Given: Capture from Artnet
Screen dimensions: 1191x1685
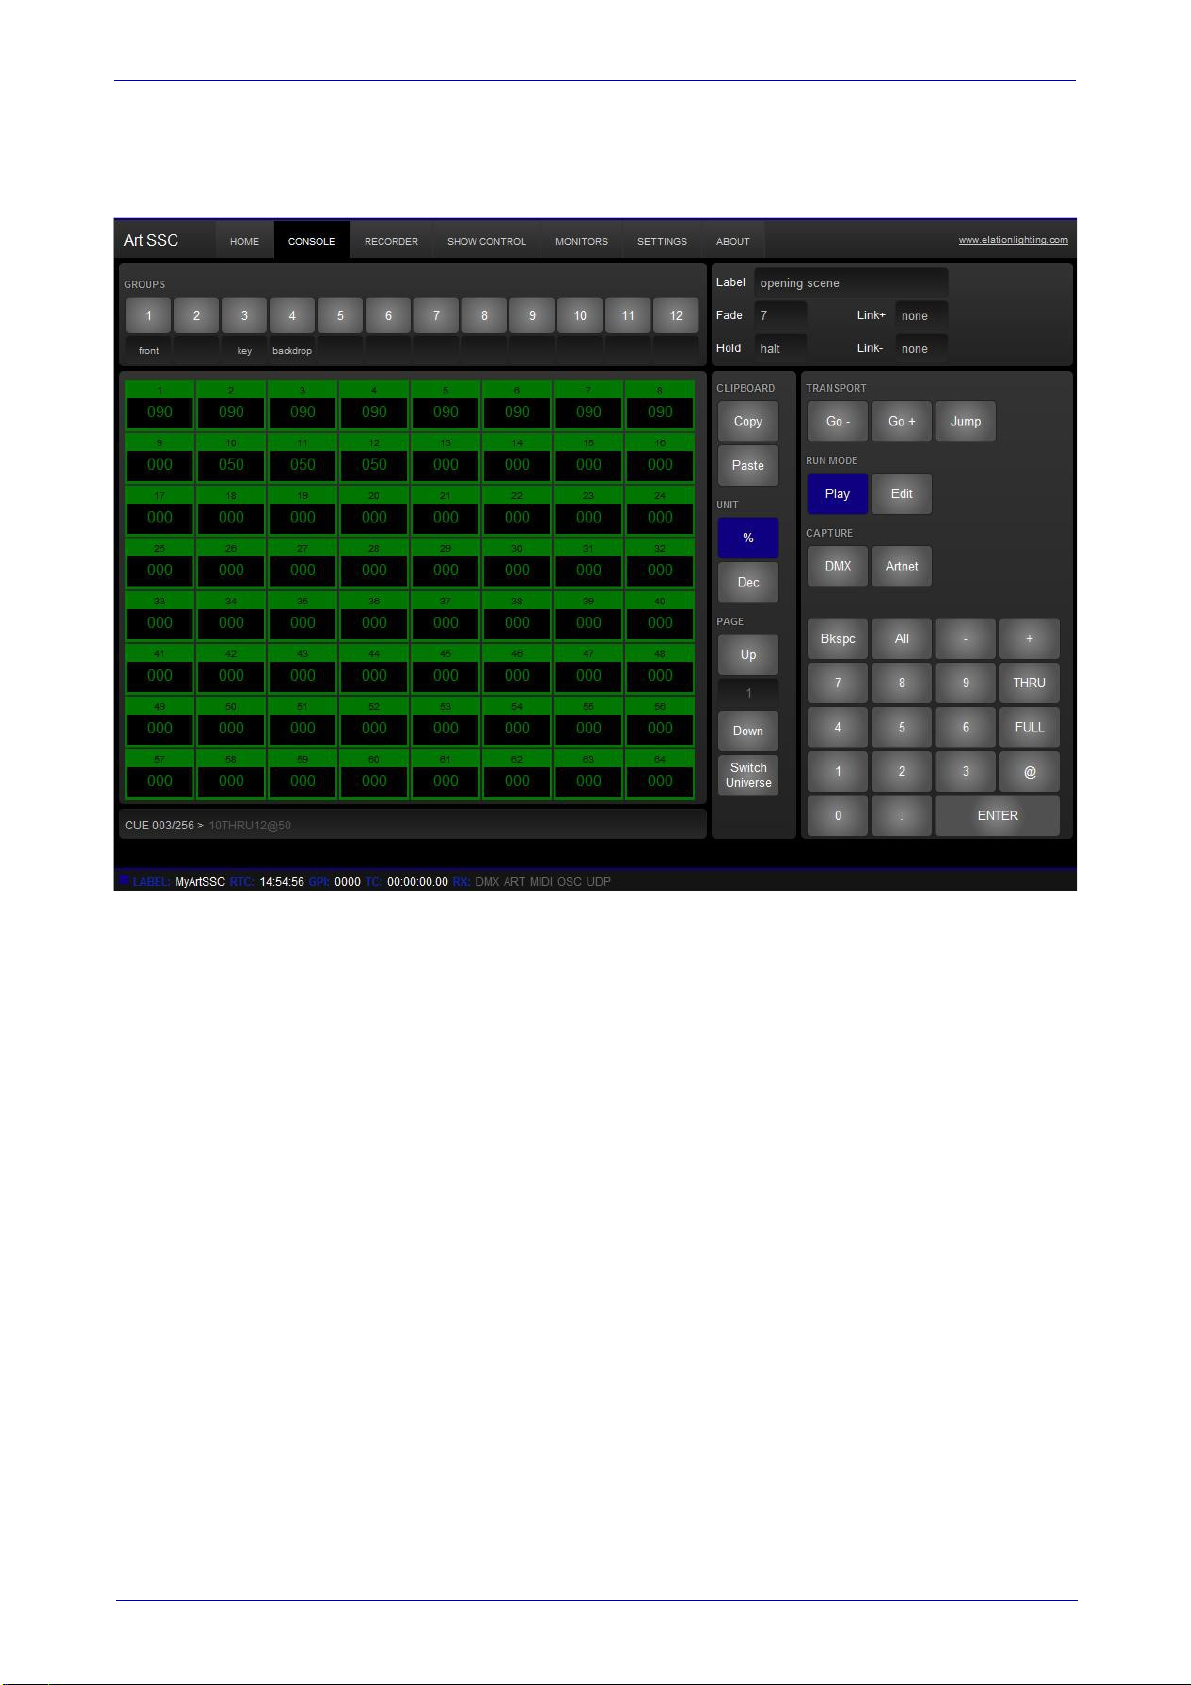Looking at the screenshot, I should click(901, 566).
